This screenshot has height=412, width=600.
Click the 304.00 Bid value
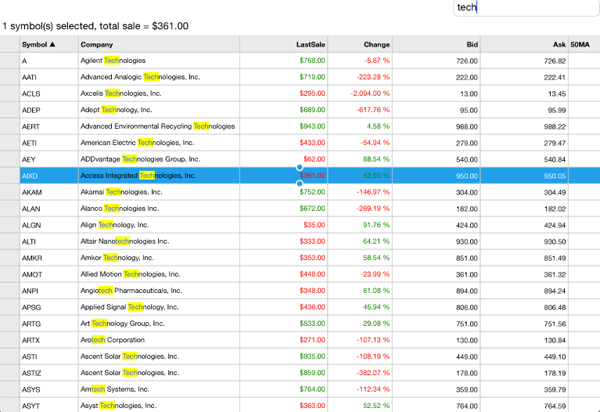click(x=467, y=192)
